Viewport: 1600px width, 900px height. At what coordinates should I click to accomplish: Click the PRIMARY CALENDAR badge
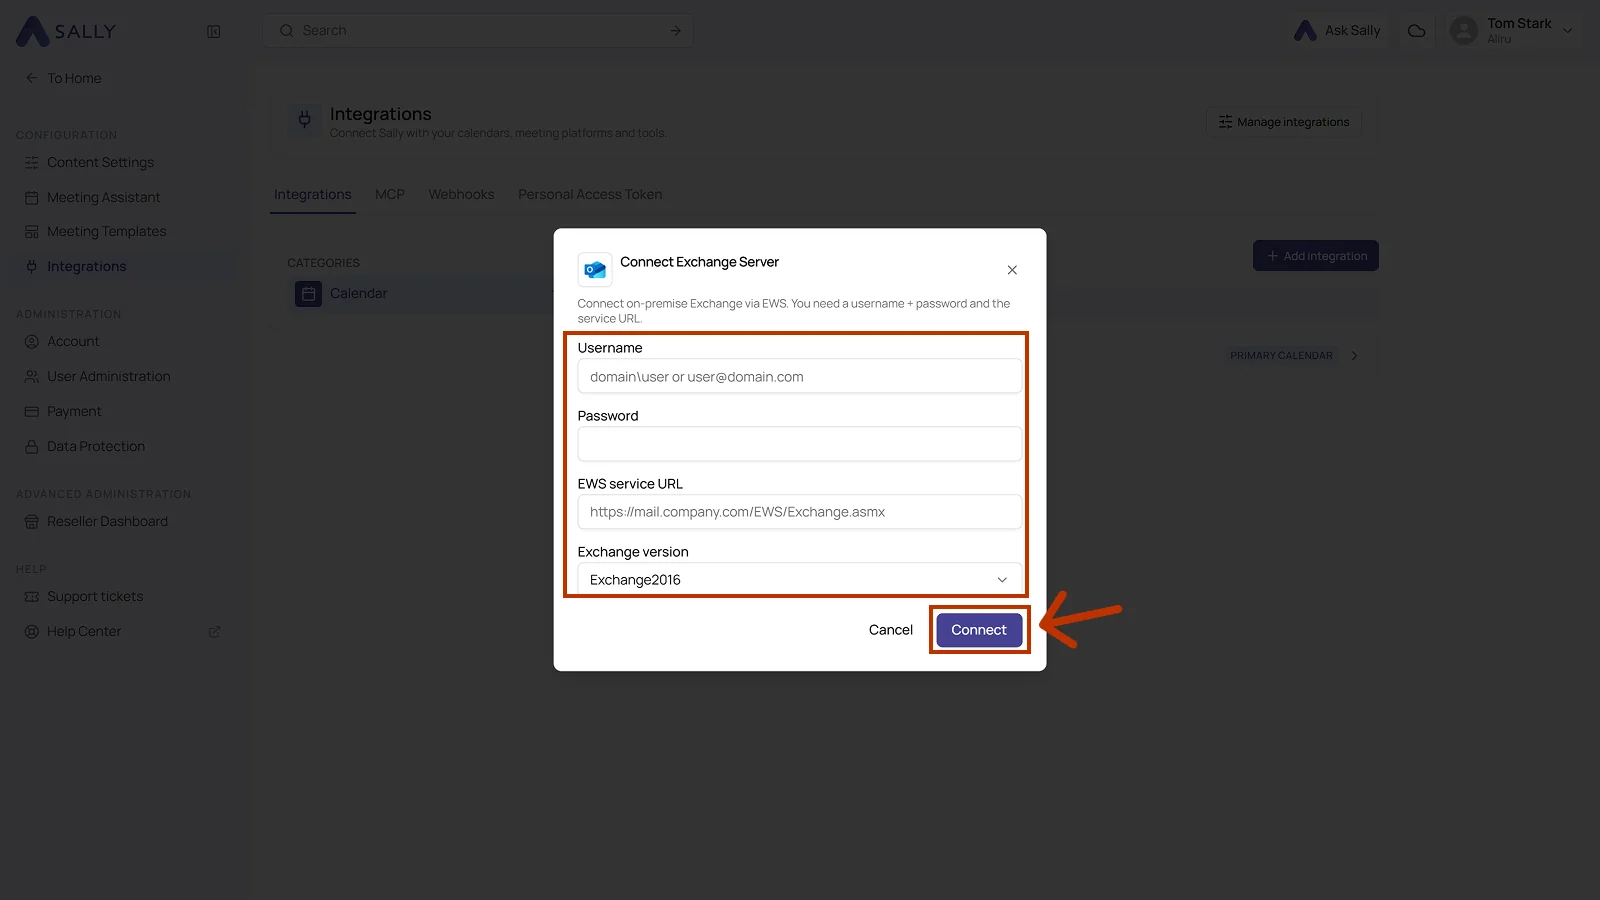pos(1281,356)
